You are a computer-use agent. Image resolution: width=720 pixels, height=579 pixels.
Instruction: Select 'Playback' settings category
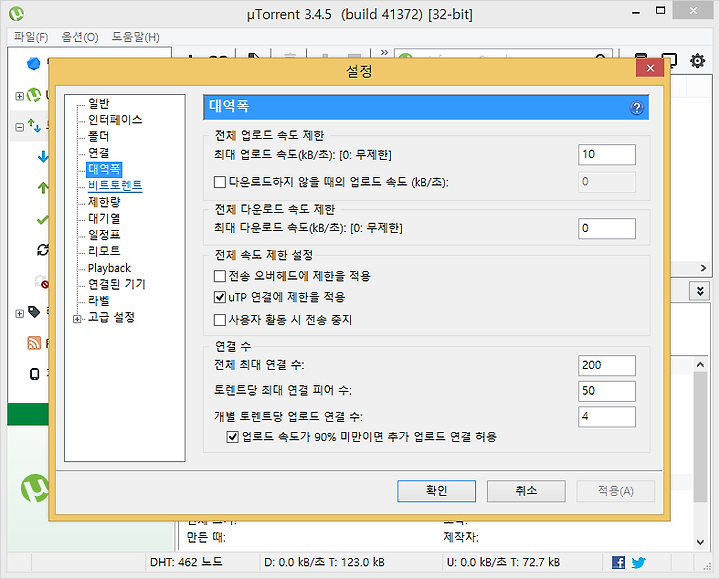click(x=109, y=268)
